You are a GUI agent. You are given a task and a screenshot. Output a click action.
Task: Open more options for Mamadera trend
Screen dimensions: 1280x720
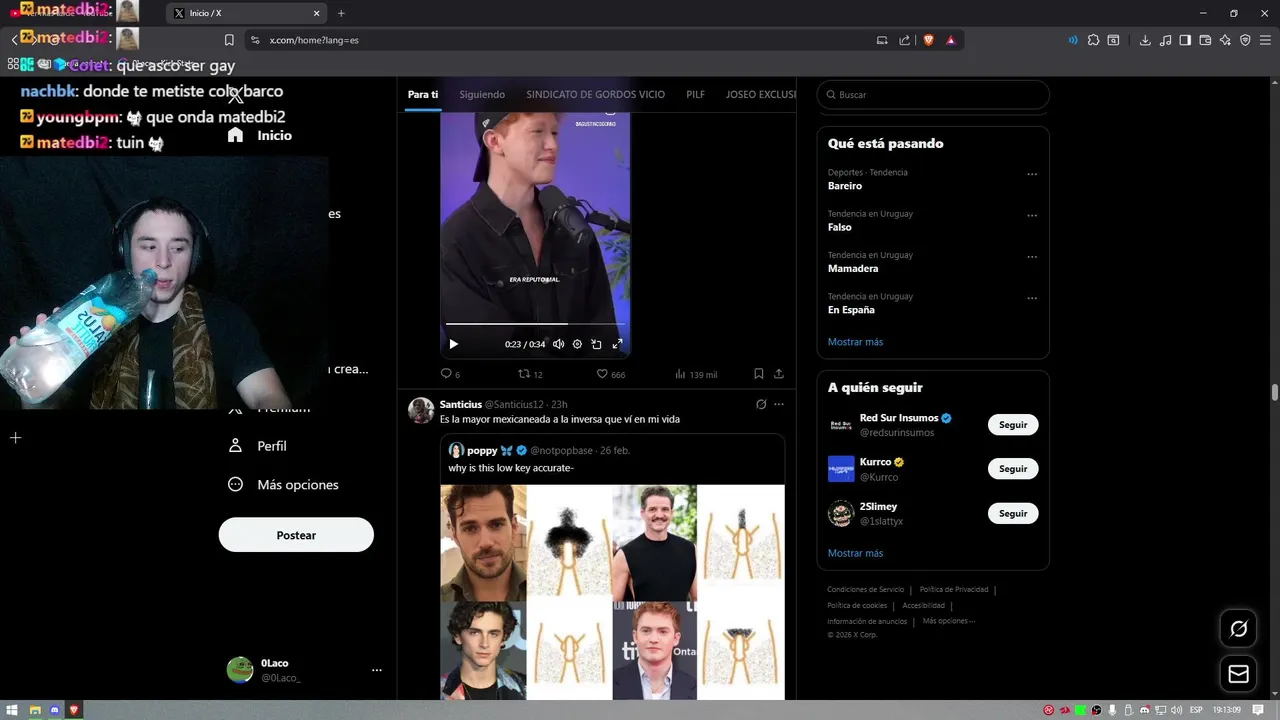(1032, 257)
